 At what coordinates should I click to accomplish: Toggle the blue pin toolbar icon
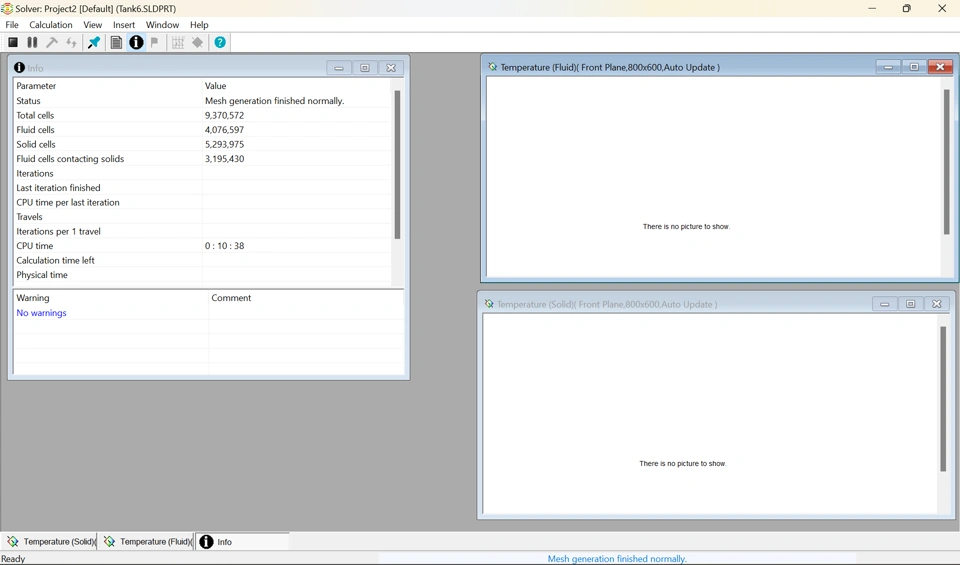94,42
